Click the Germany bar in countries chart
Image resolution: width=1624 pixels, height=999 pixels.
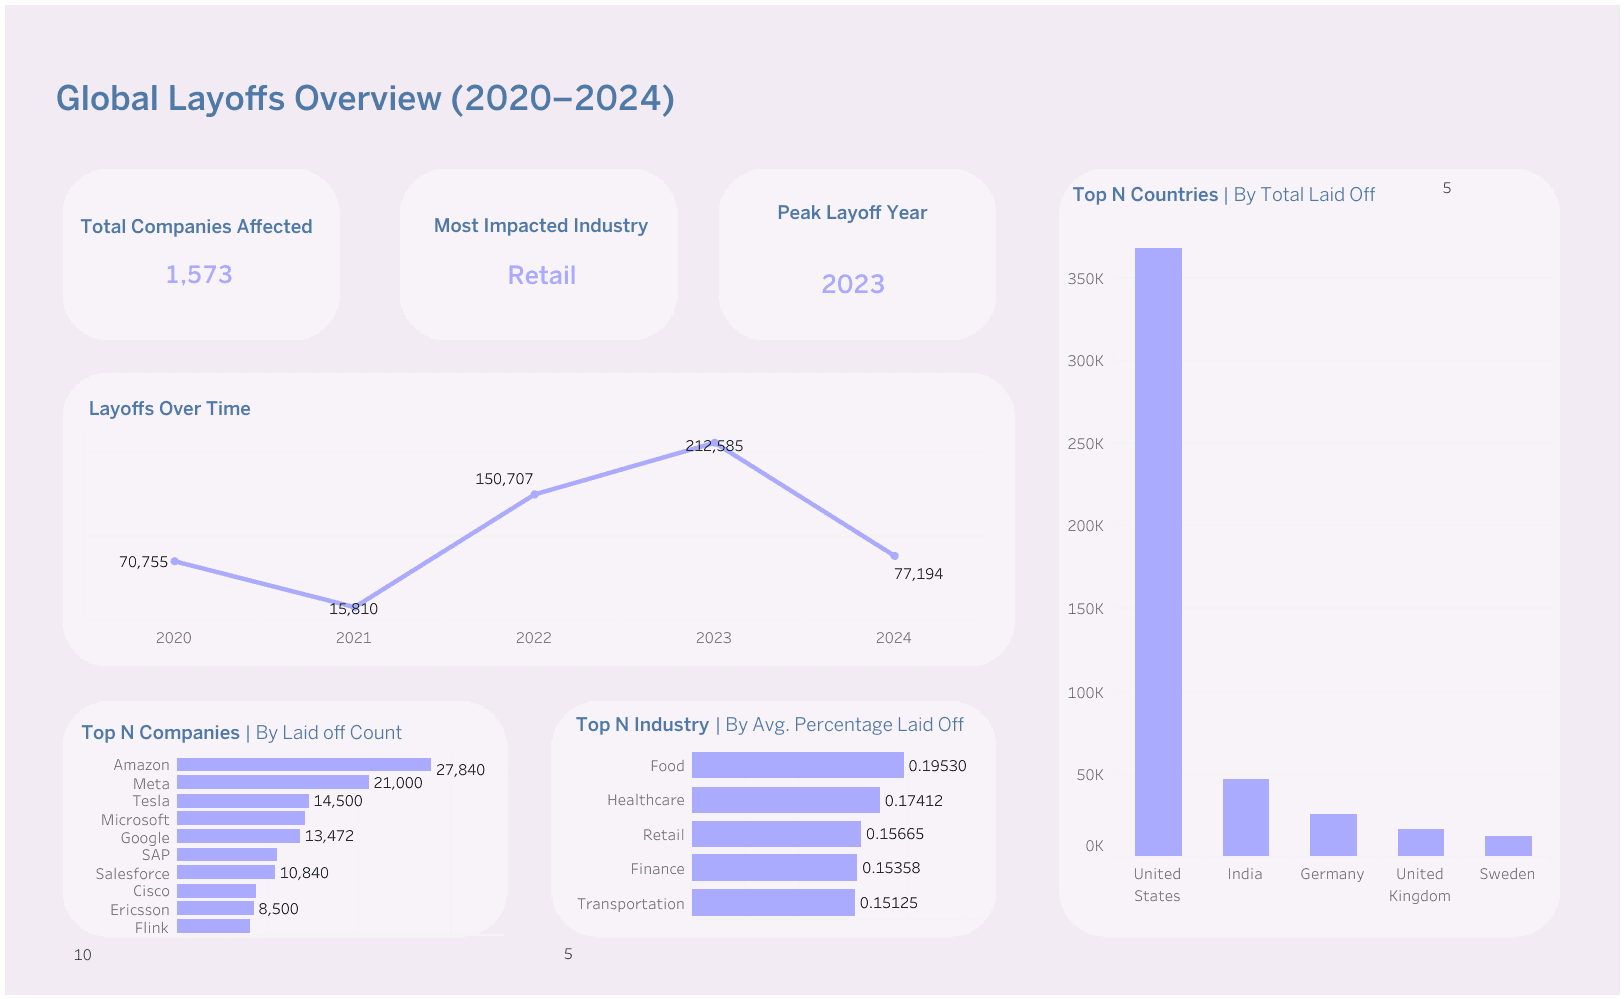pos(1333,834)
